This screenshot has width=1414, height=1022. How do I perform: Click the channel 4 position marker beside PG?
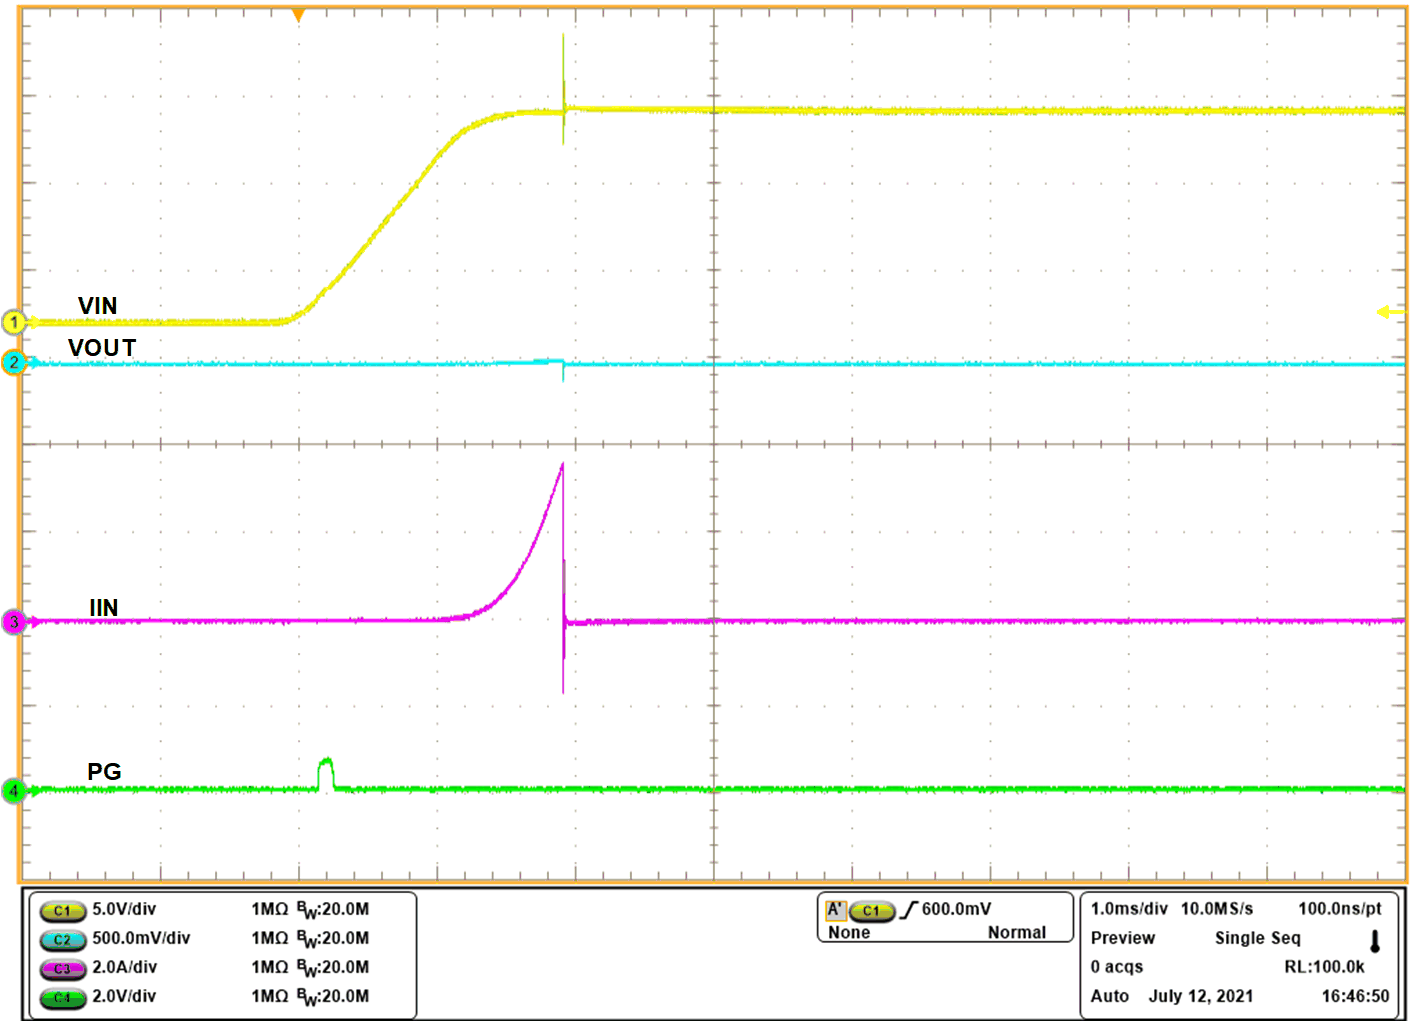[14, 790]
